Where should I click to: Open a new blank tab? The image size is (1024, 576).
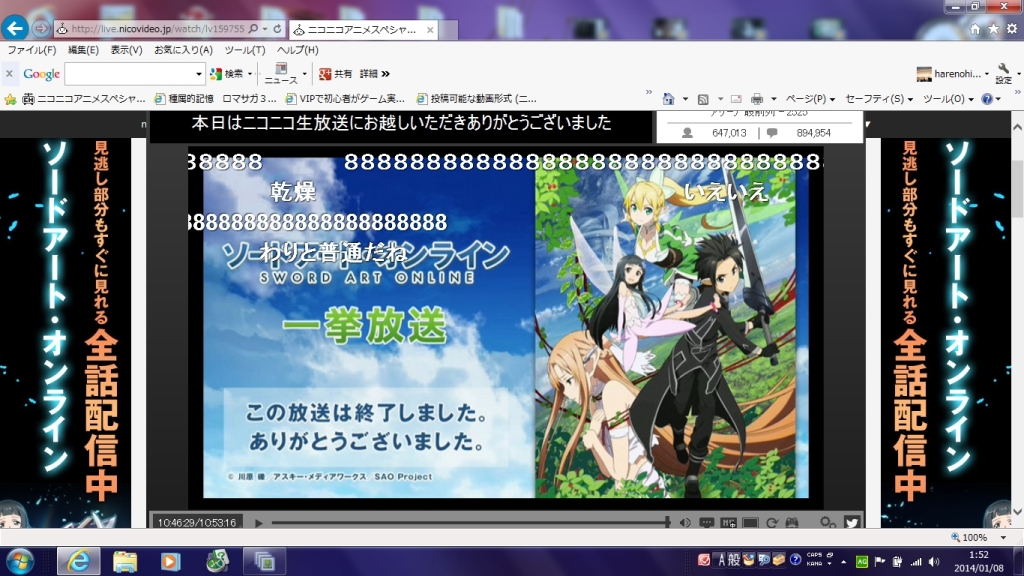(x=448, y=30)
